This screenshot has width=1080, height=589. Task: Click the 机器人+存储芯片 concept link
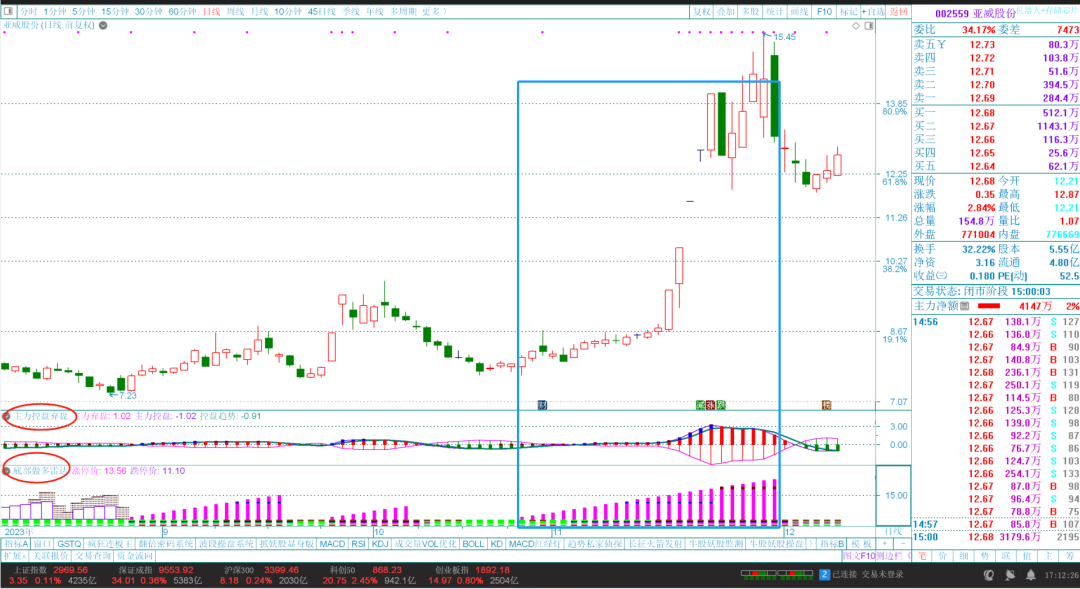1048,11
